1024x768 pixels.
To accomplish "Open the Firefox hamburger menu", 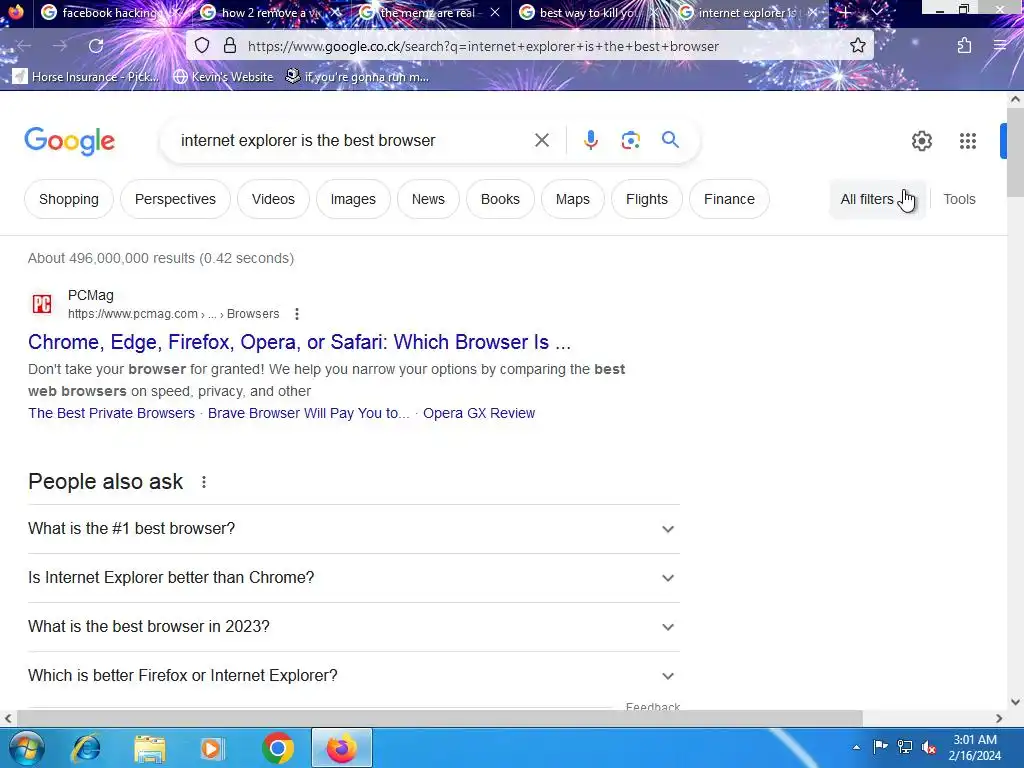I will click(1000, 46).
